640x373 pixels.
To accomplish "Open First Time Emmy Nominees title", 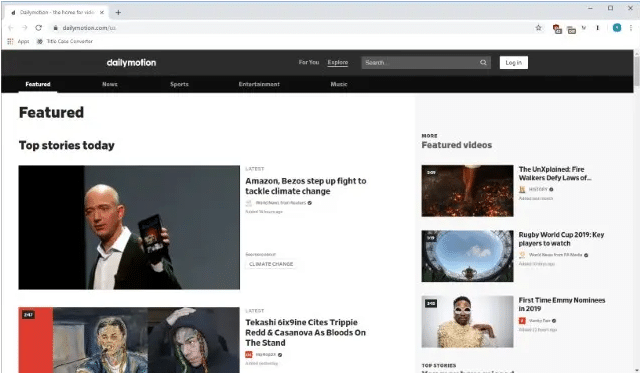I will (562, 304).
